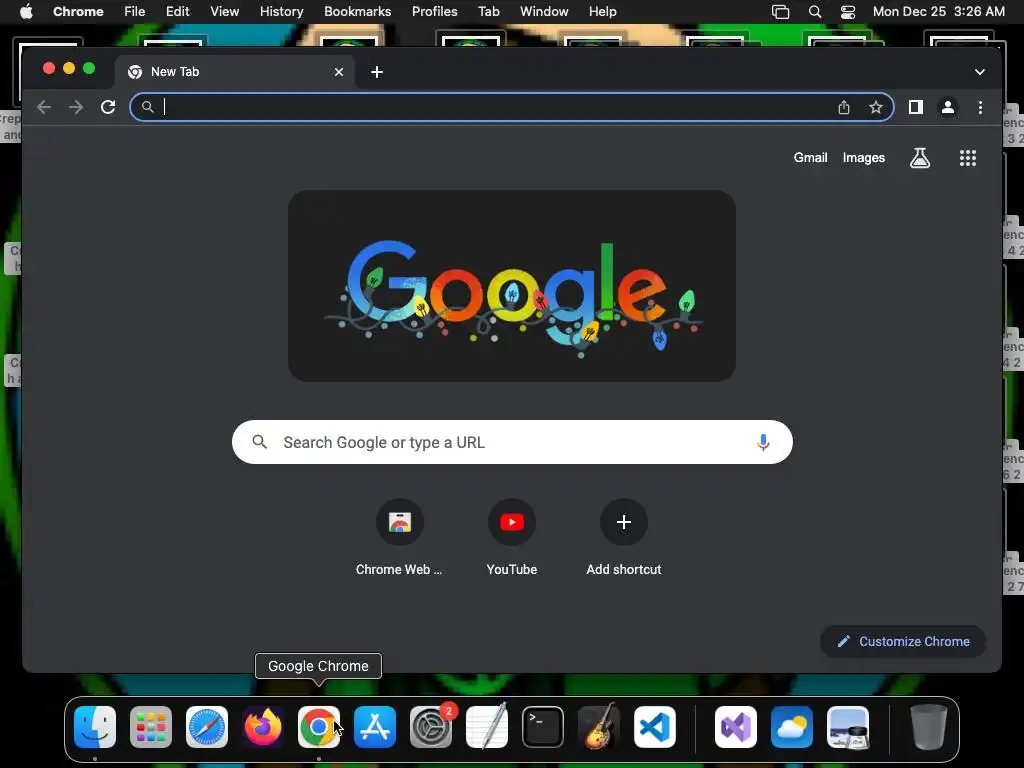This screenshot has height=768, width=1024.
Task: Open Visual Studio from the Dock
Action: (736, 727)
